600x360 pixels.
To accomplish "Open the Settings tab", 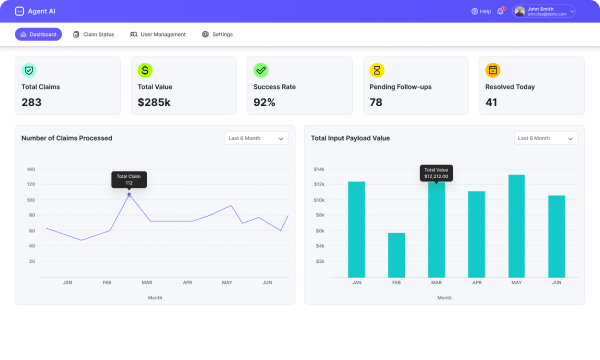I will 217,34.
